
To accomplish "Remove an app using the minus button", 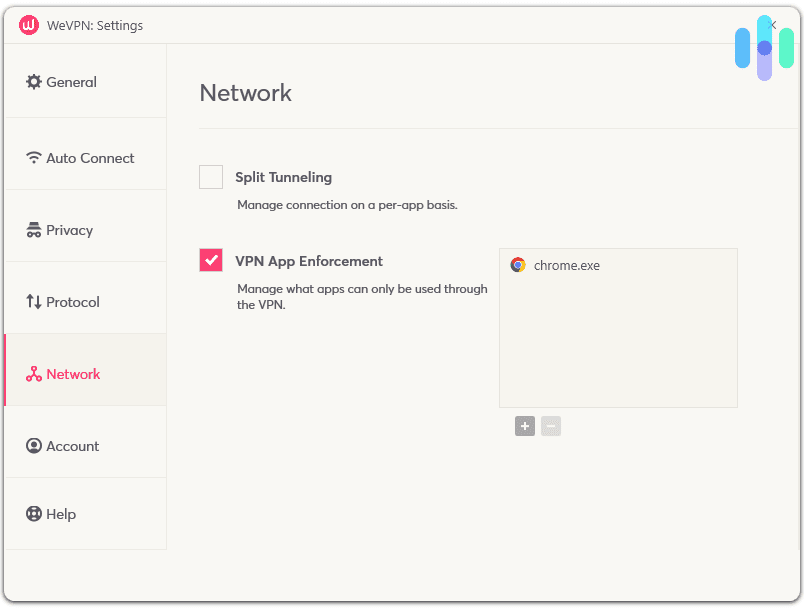I will [x=550, y=426].
